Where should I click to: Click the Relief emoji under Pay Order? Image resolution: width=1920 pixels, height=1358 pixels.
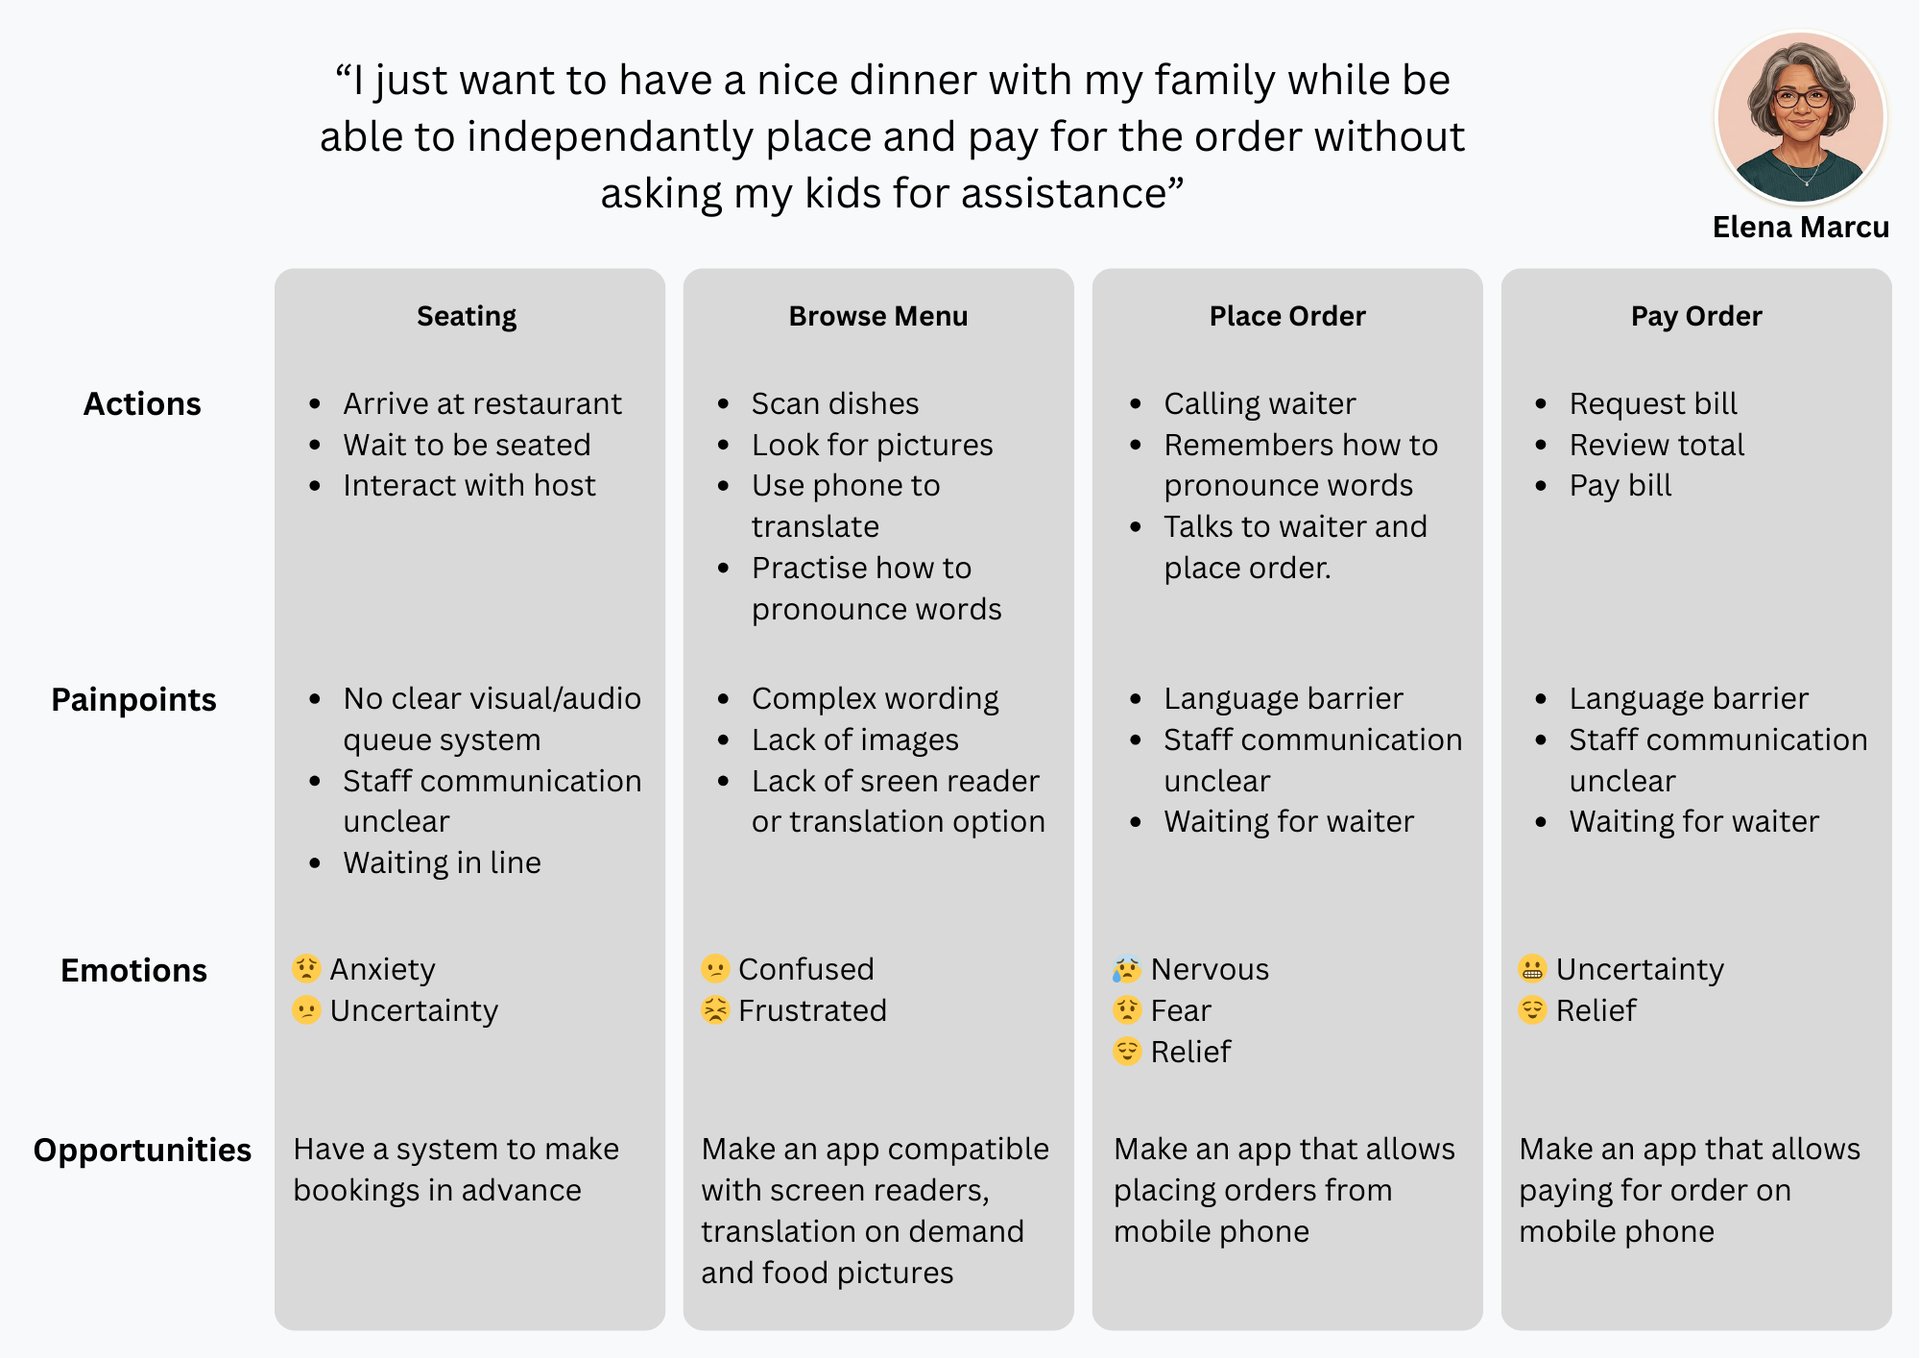pos(1532,1010)
